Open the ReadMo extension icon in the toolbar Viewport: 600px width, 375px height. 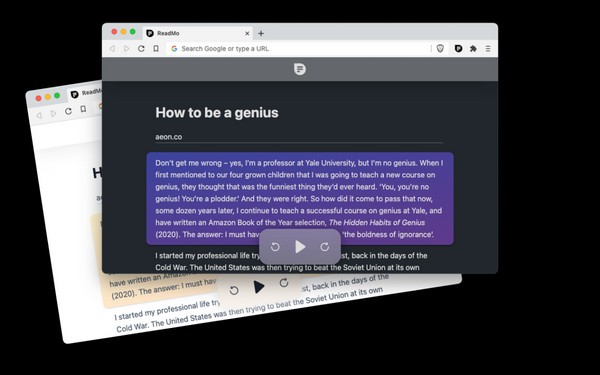point(458,49)
